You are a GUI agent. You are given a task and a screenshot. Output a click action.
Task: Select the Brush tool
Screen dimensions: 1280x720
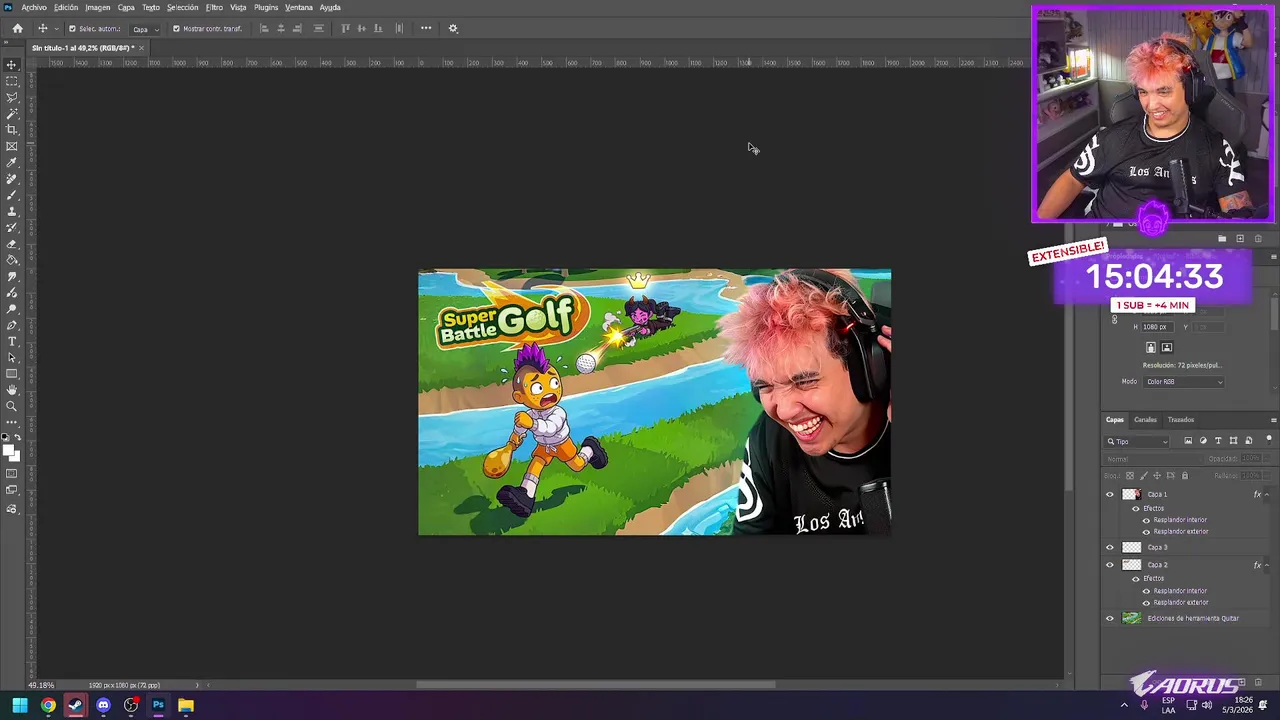pyautogui.click(x=12, y=195)
